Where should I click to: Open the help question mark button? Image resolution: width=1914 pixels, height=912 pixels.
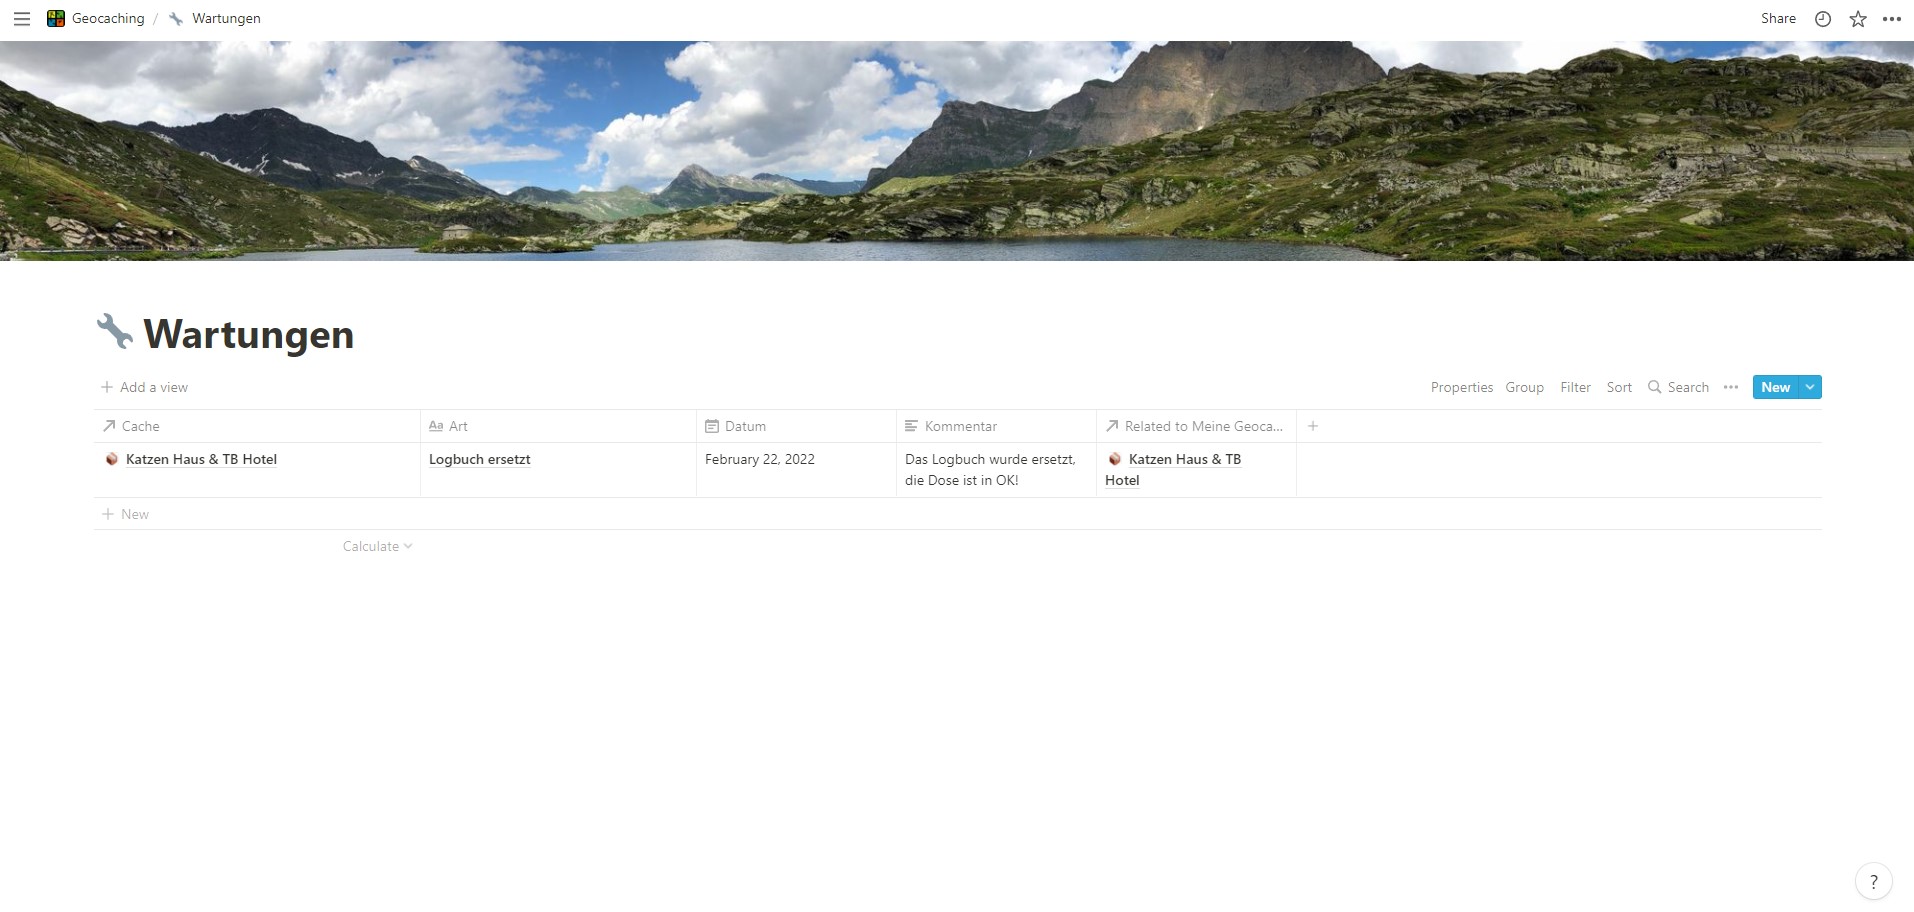pyautogui.click(x=1873, y=882)
